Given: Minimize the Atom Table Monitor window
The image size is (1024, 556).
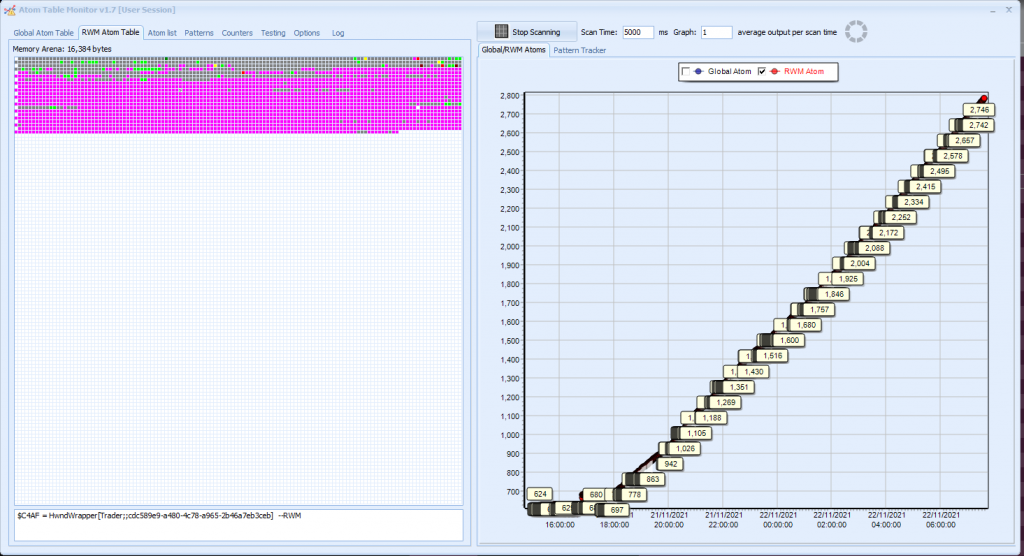Looking at the screenshot, I should tap(993, 10).
